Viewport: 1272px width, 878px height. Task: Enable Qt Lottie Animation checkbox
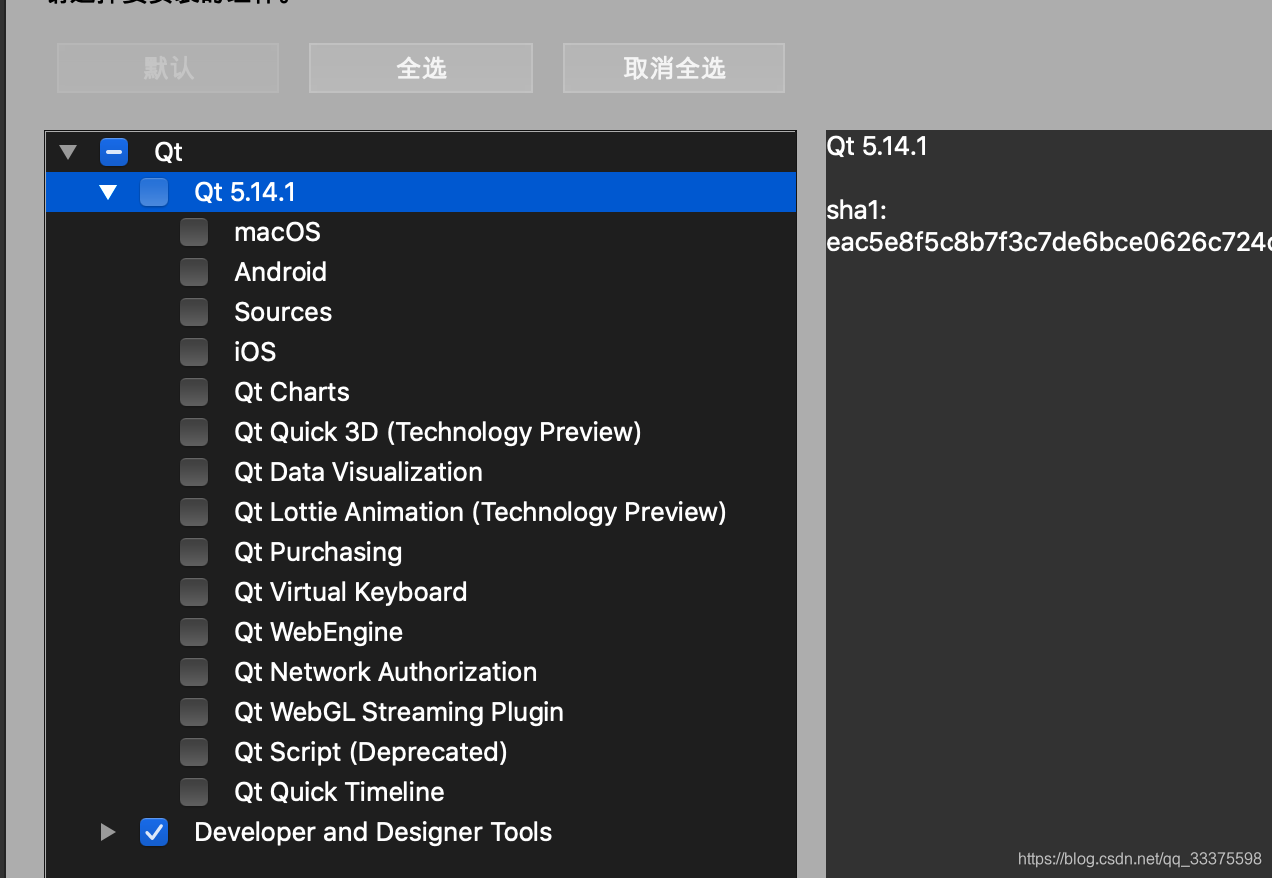tap(194, 512)
